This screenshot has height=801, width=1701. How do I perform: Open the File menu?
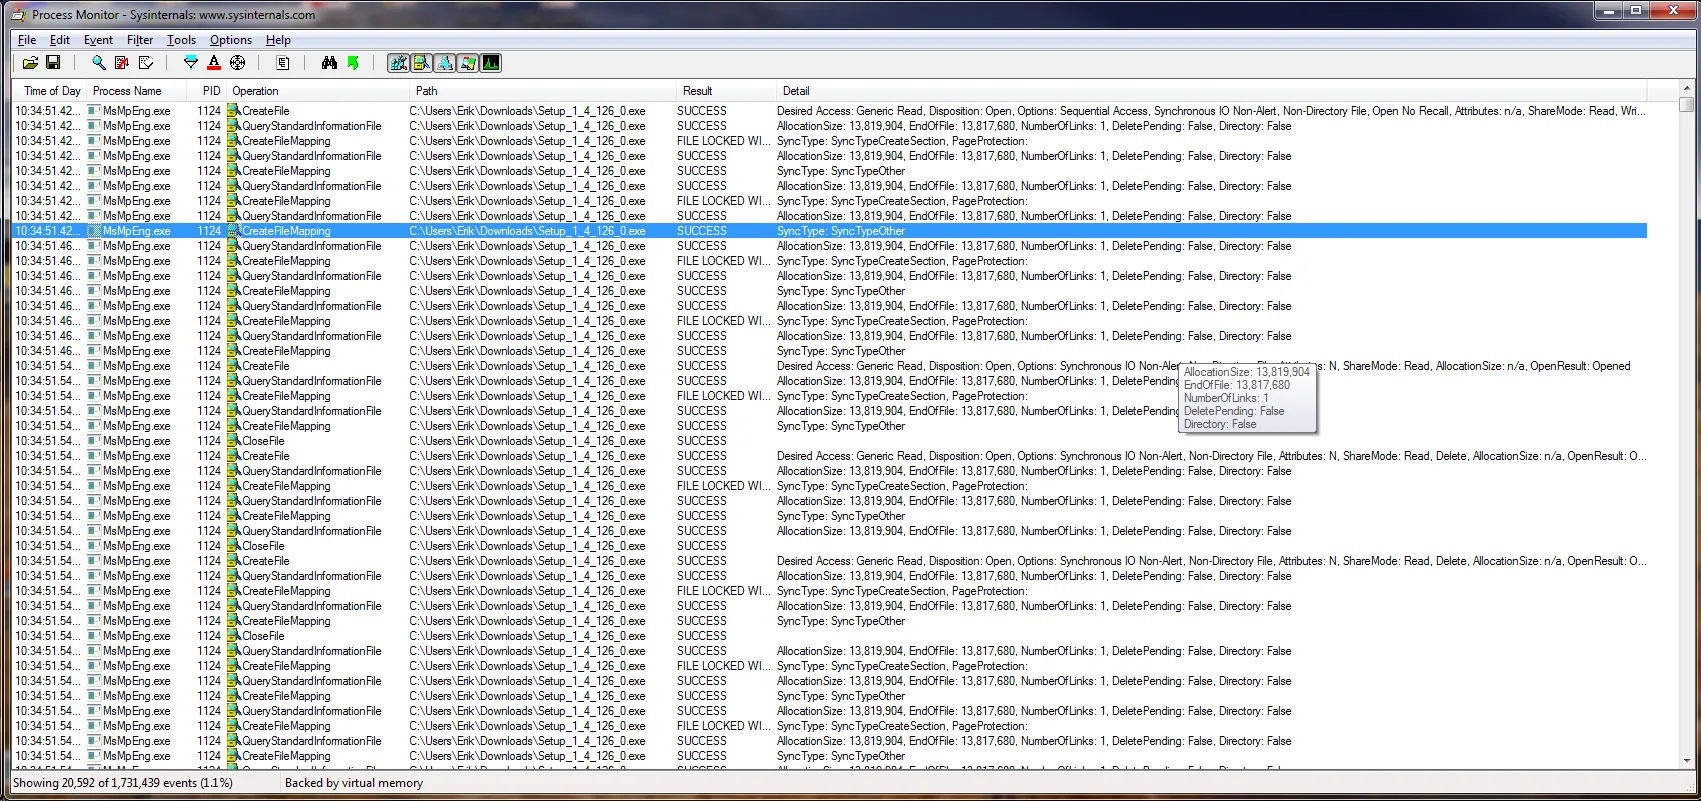tap(27, 40)
